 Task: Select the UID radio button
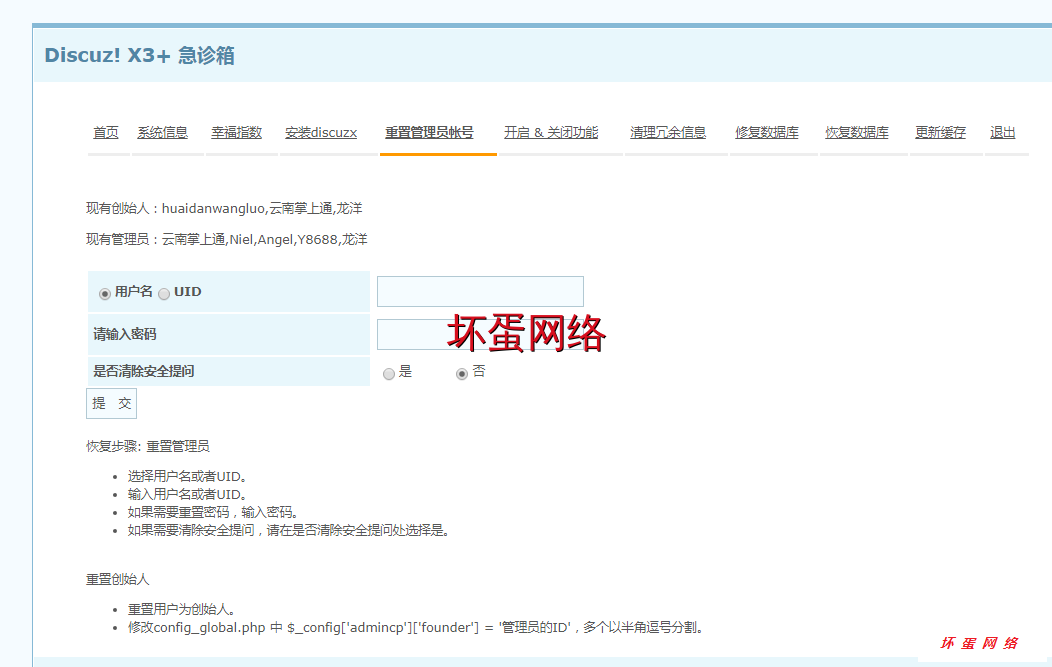(164, 294)
